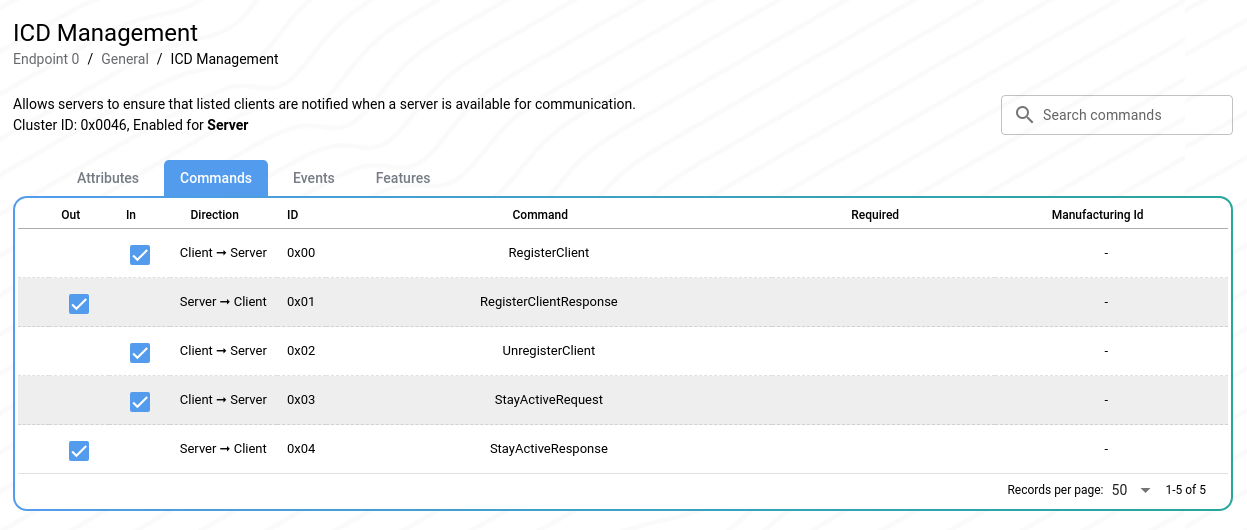Select the Commands tab
The height and width of the screenshot is (530, 1247).
point(216,178)
